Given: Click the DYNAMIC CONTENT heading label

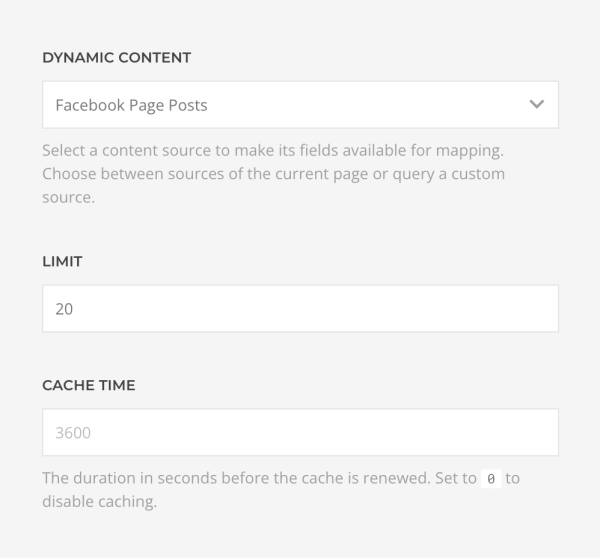Looking at the screenshot, I should pyautogui.click(x=116, y=58).
